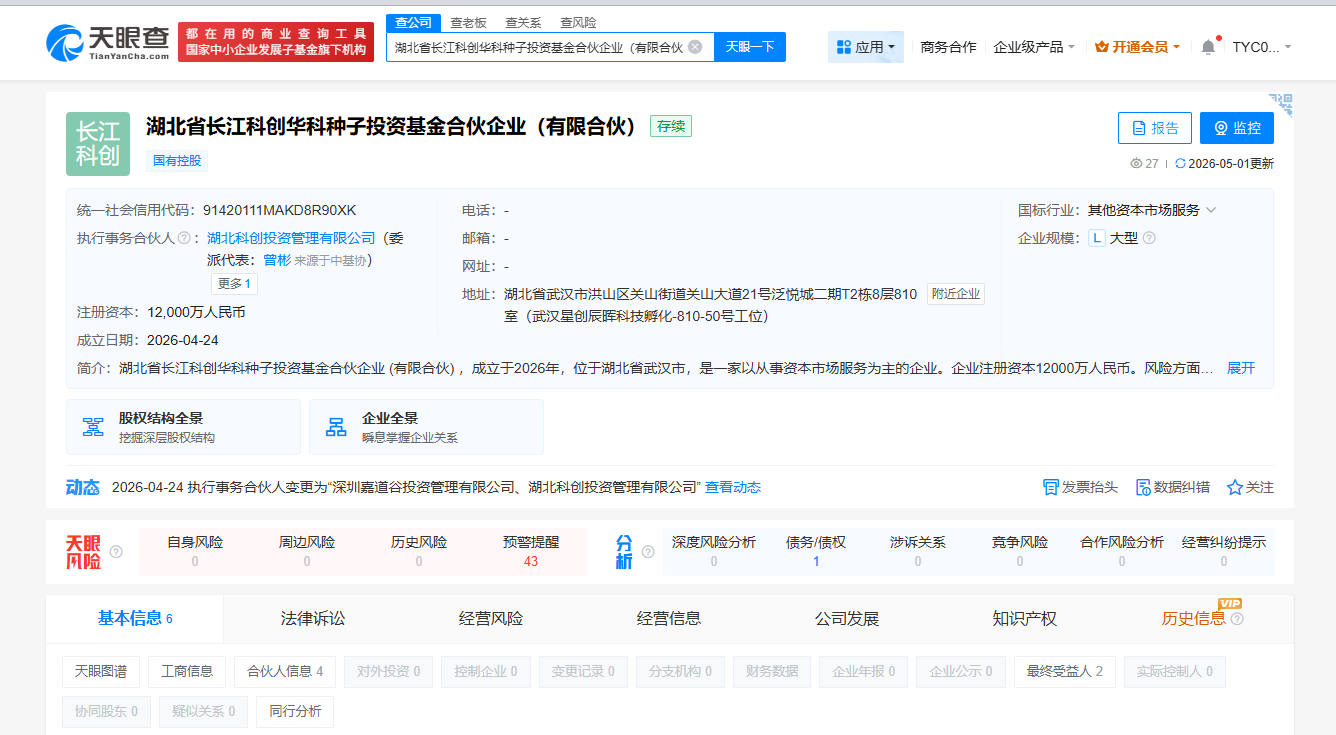Select the 最终受益人 2 sub-tab
1336x735 pixels.
[1065, 671]
